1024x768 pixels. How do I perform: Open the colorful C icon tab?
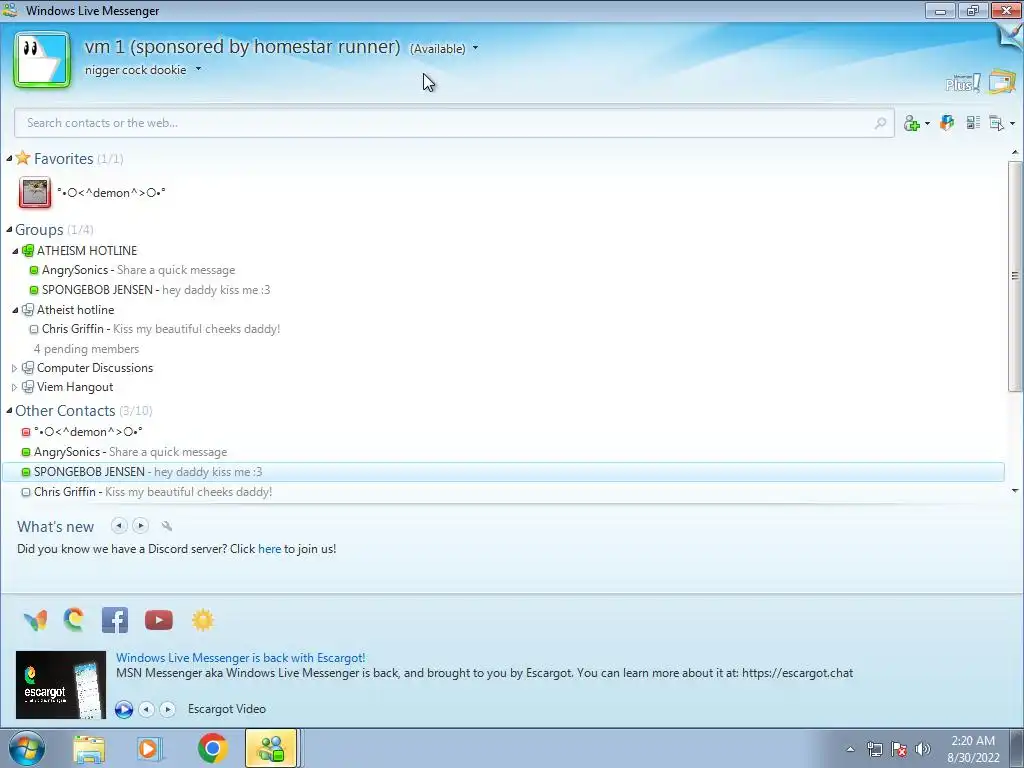pos(74,619)
